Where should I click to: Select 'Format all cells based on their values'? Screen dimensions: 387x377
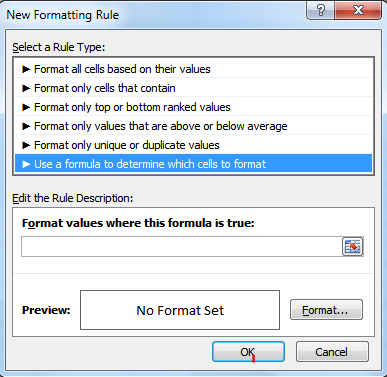tap(193, 69)
